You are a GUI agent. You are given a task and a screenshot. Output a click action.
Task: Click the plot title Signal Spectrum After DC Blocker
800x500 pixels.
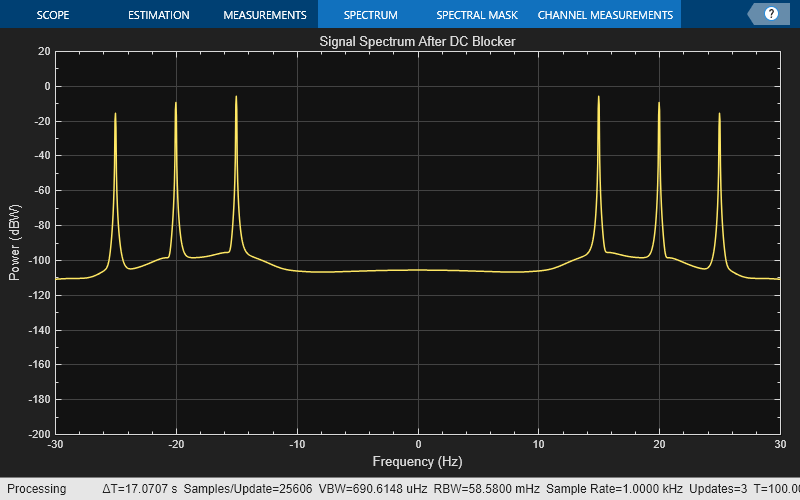point(417,41)
